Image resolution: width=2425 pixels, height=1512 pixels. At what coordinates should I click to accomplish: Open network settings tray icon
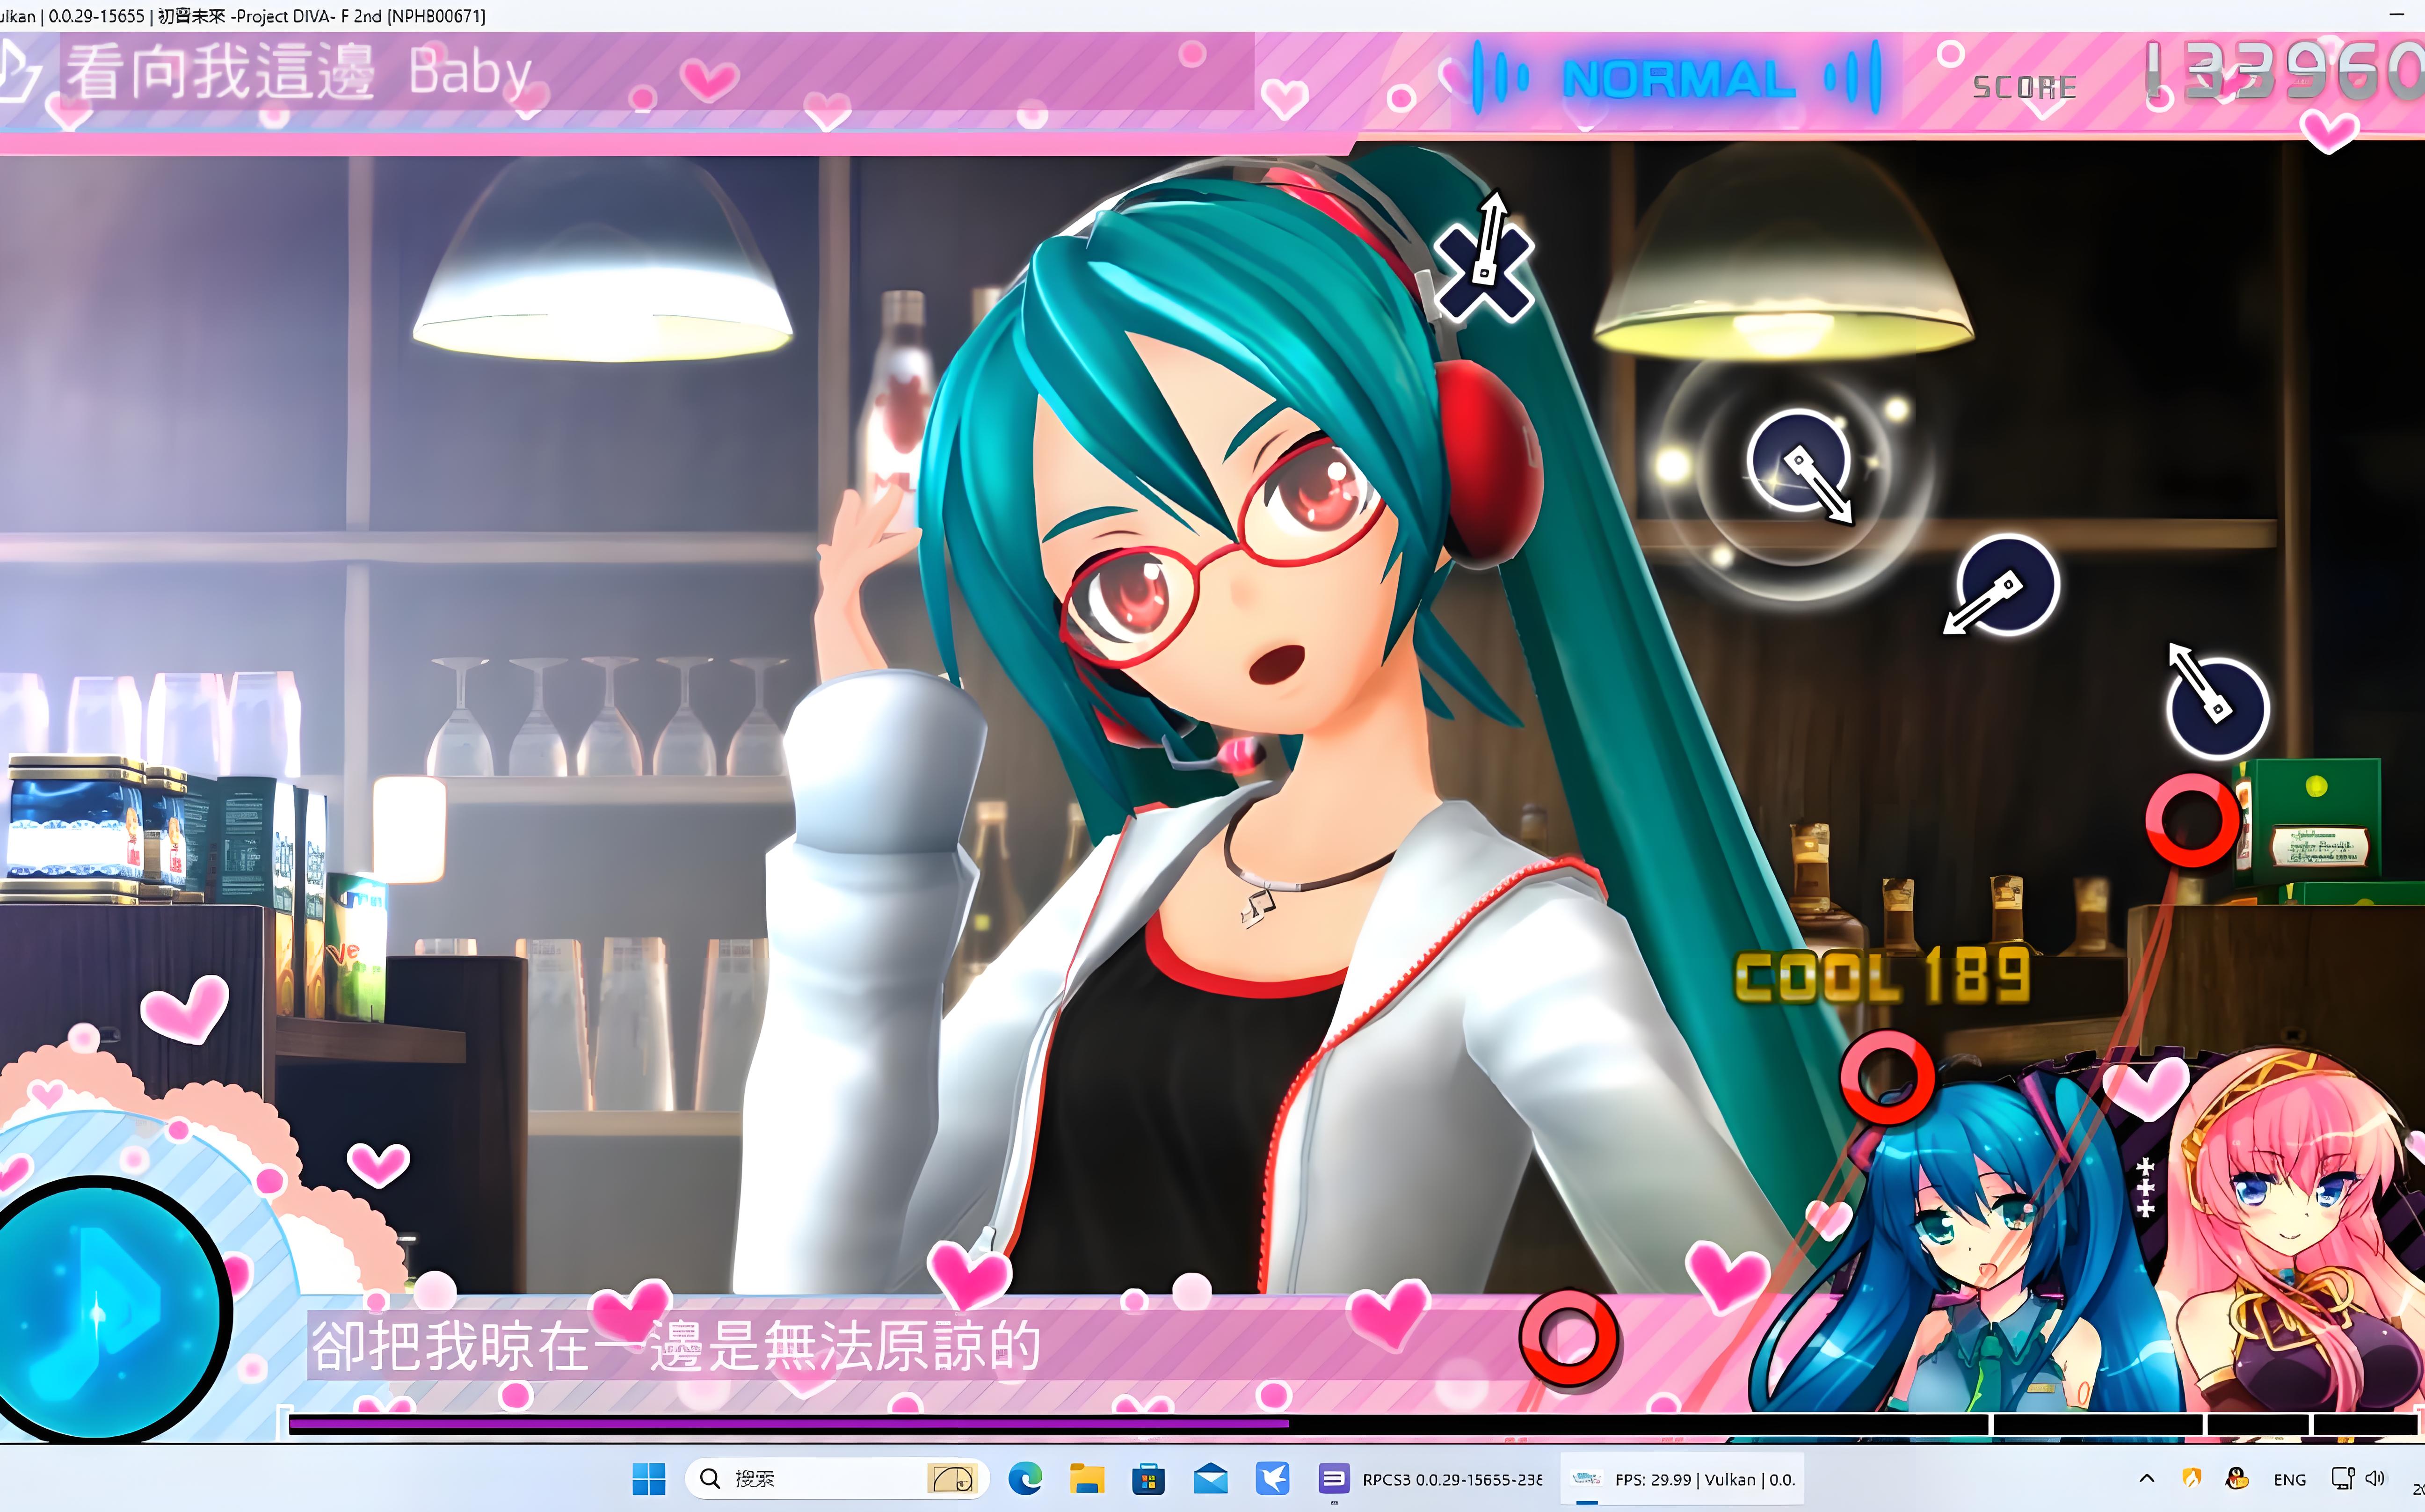coord(2342,1479)
